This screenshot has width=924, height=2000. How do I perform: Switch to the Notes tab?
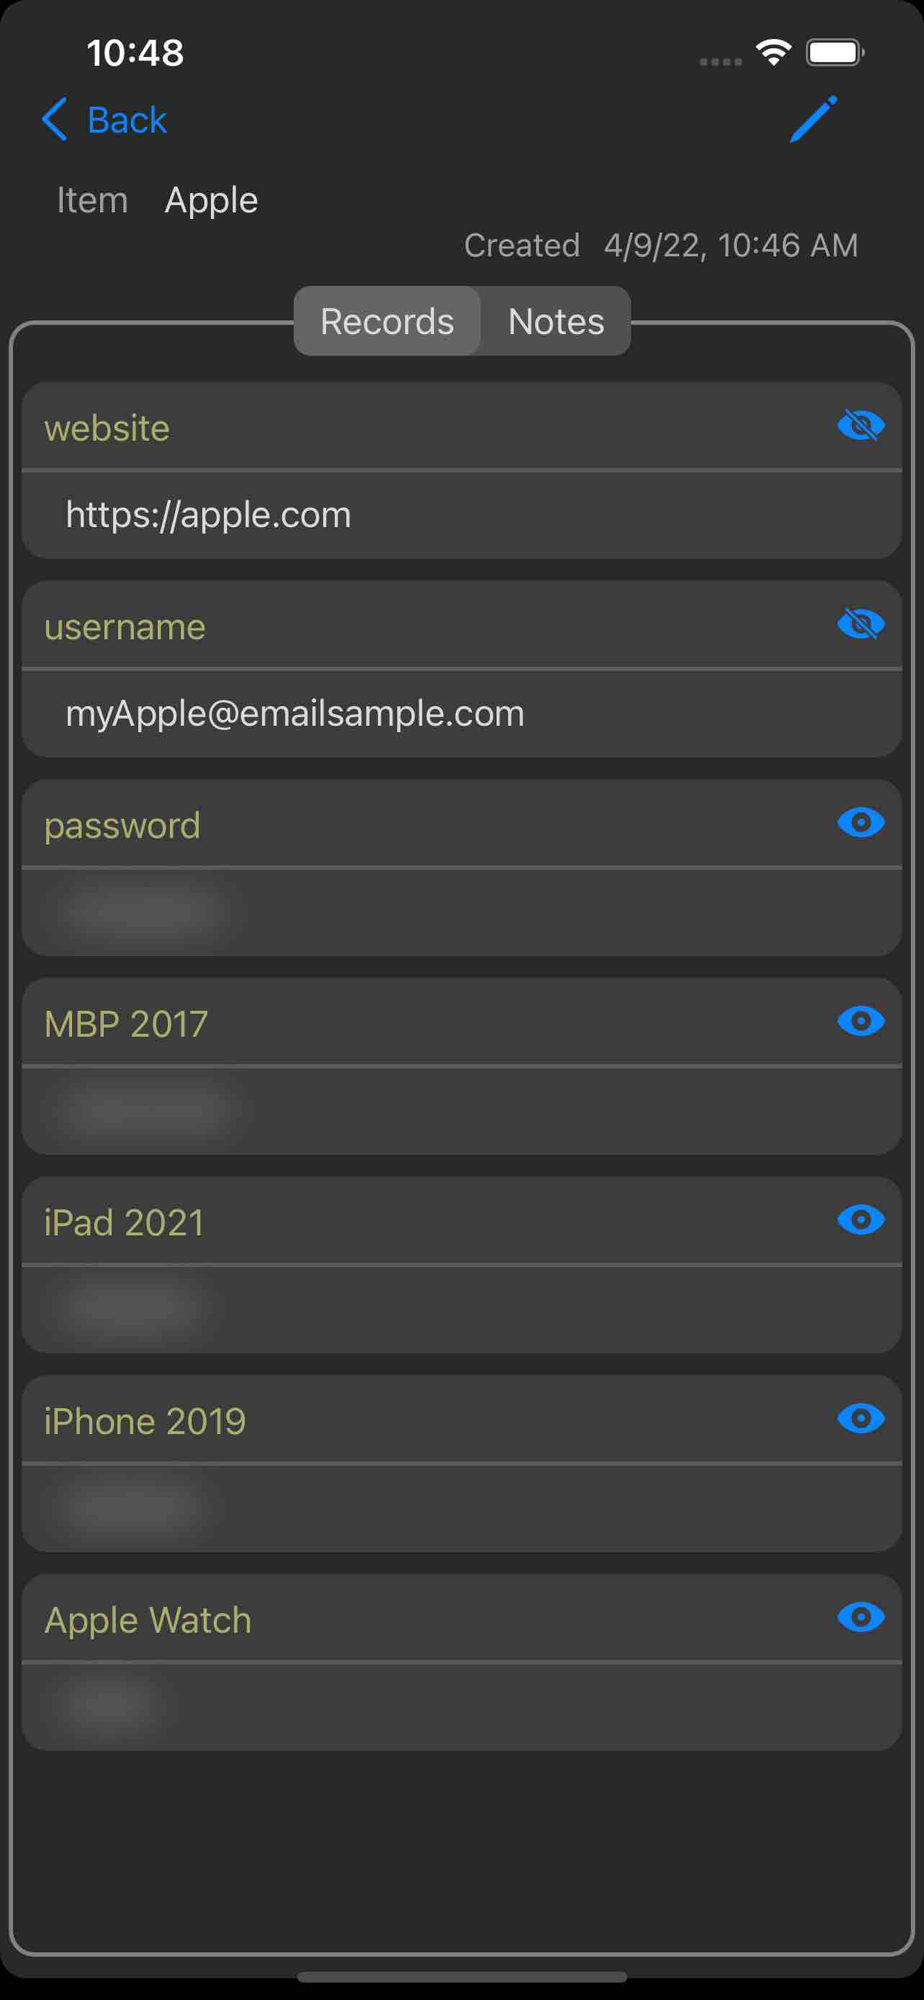[x=556, y=321]
